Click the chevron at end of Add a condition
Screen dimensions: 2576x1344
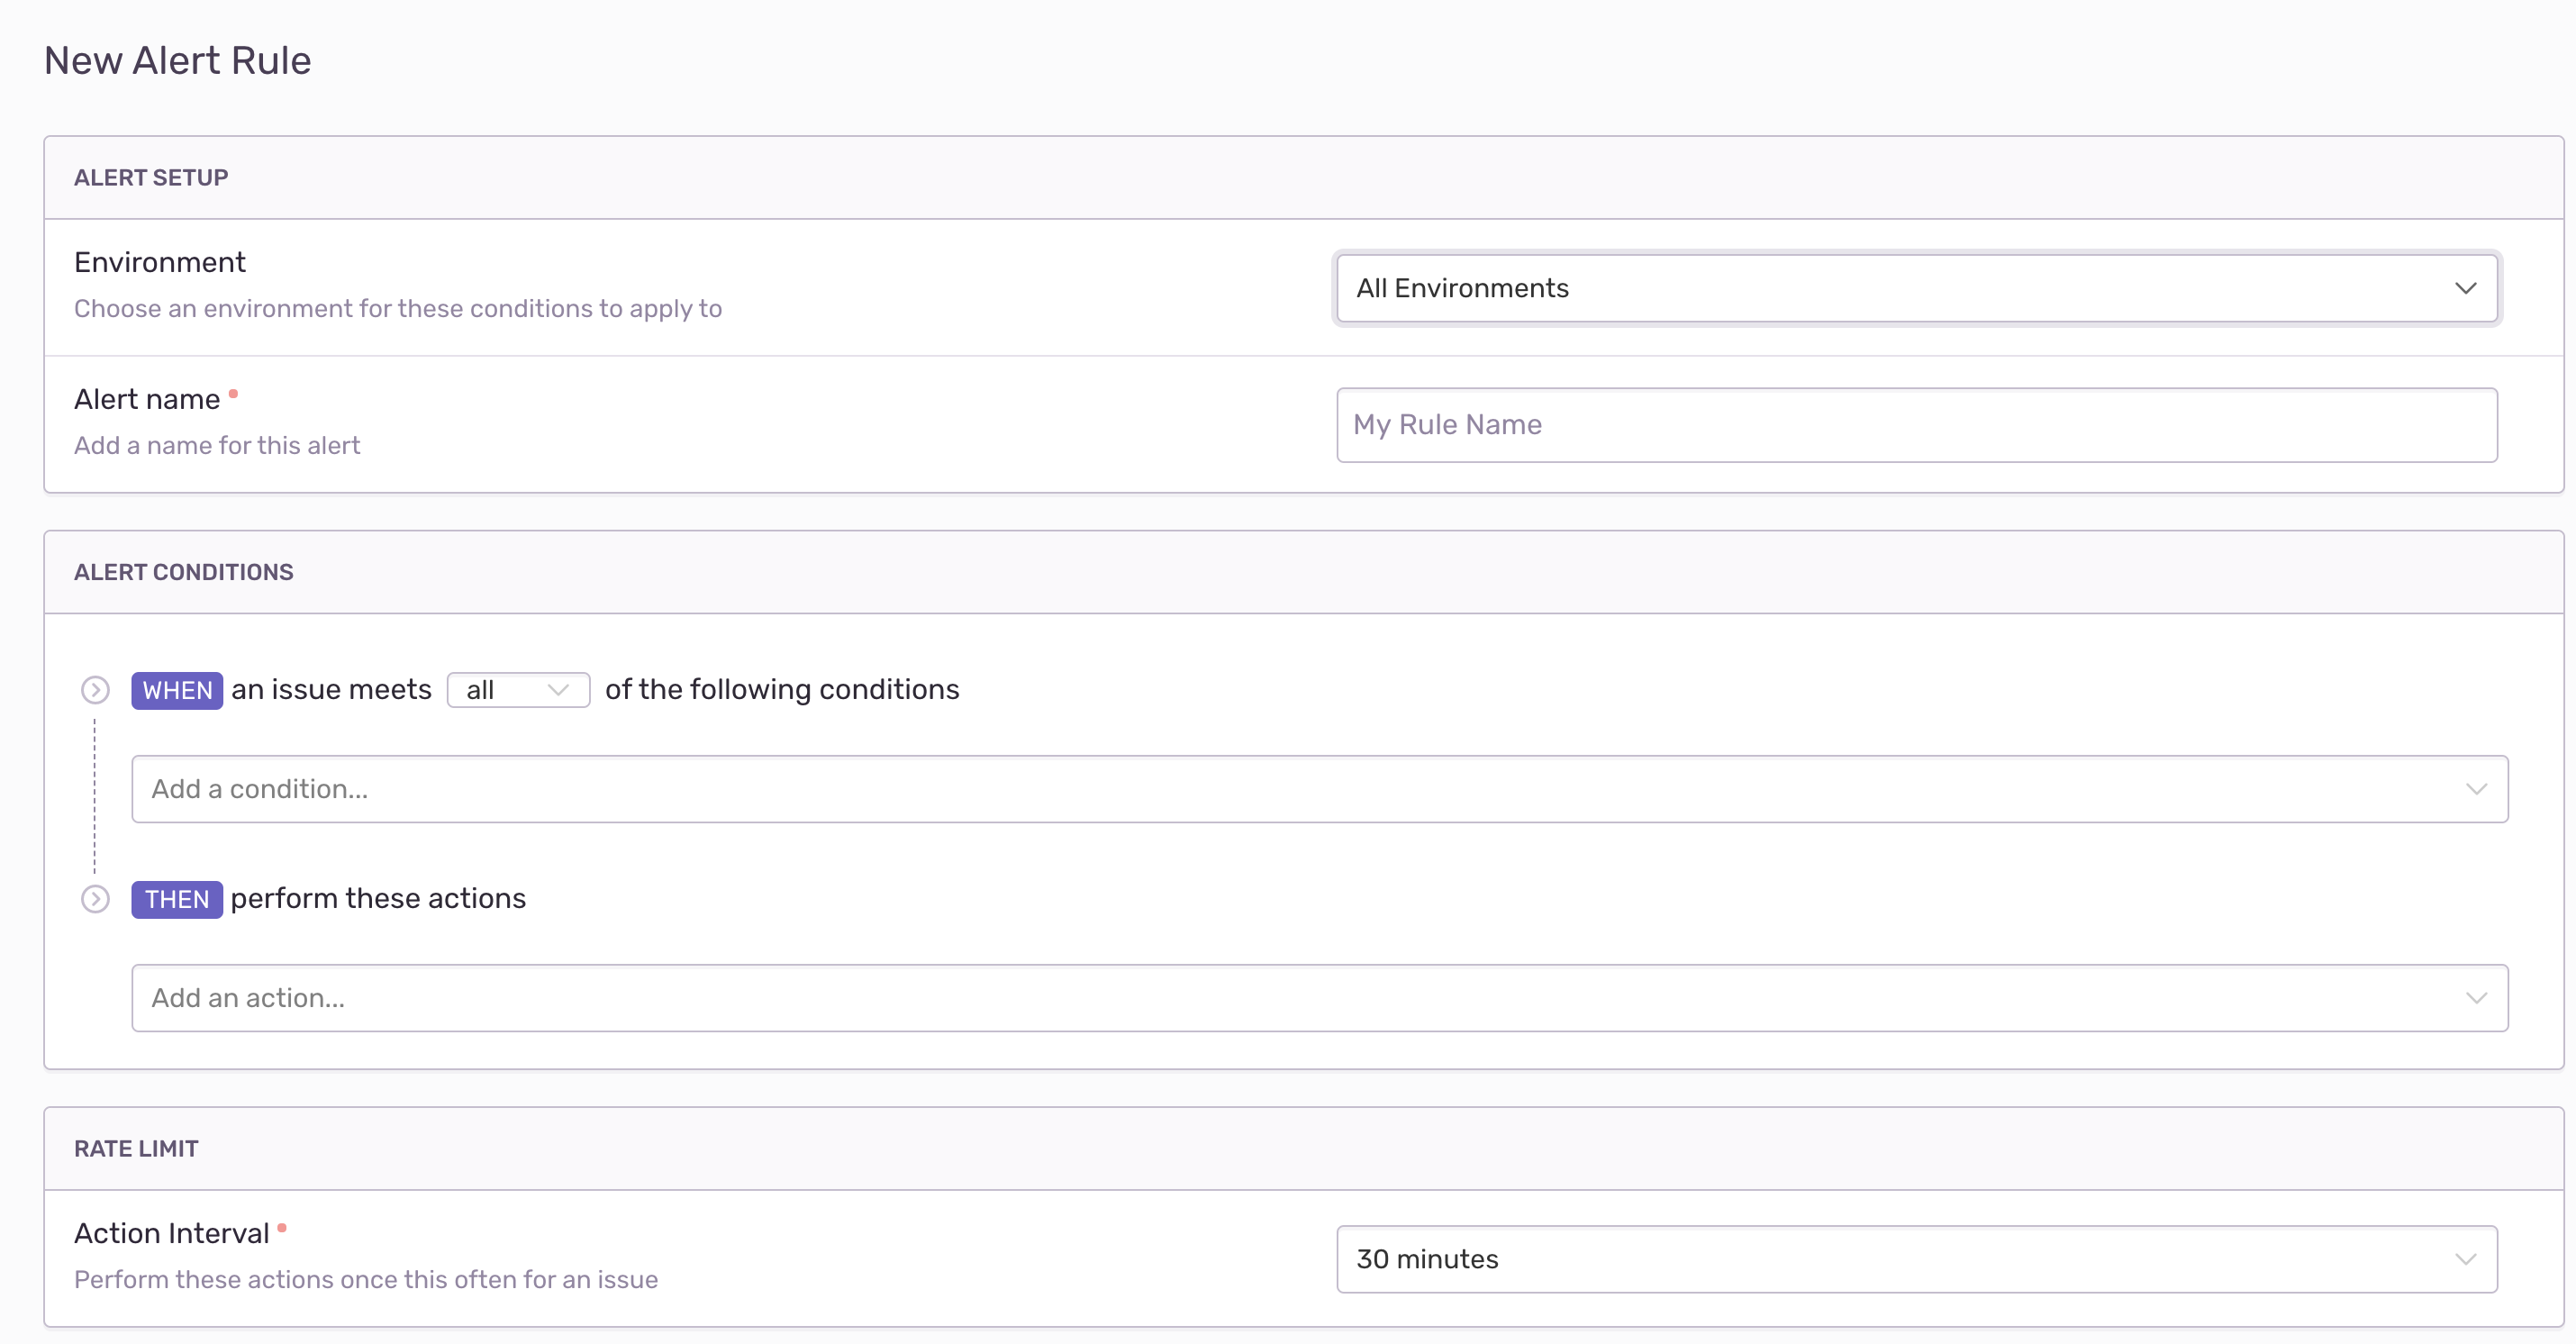pos(2475,789)
